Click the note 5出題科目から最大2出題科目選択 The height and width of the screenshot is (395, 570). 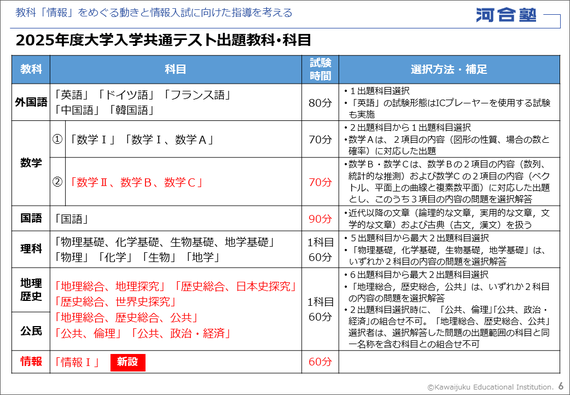(x=417, y=238)
